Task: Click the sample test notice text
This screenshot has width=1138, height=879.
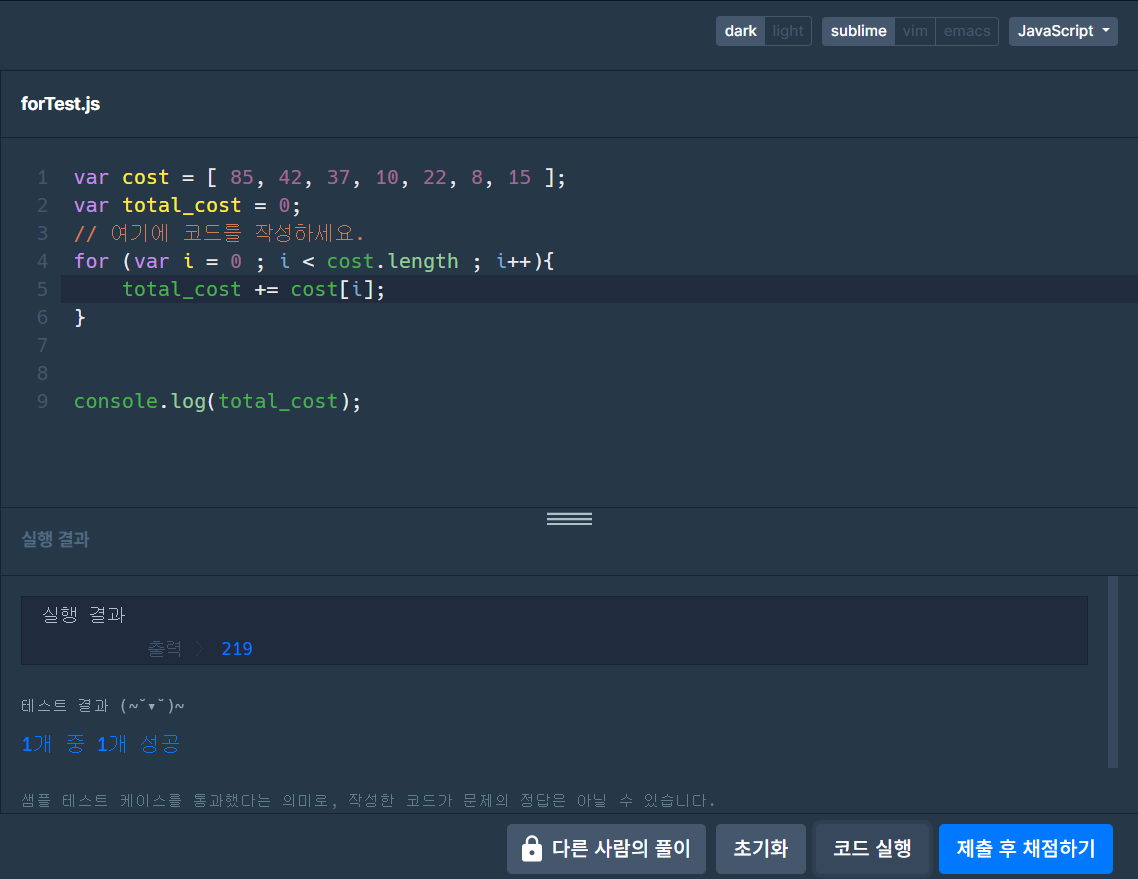Action: click(x=368, y=800)
